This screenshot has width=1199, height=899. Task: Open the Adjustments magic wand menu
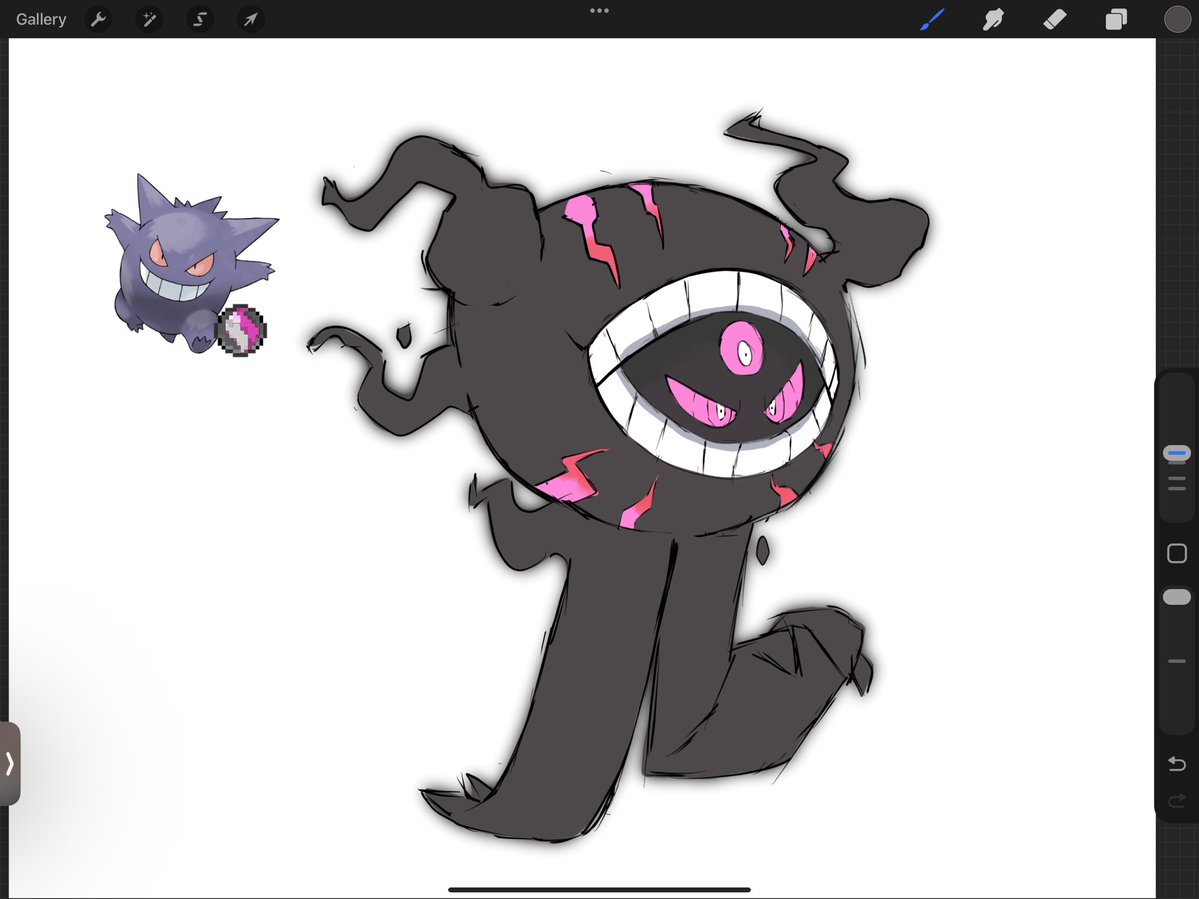(149, 19)
